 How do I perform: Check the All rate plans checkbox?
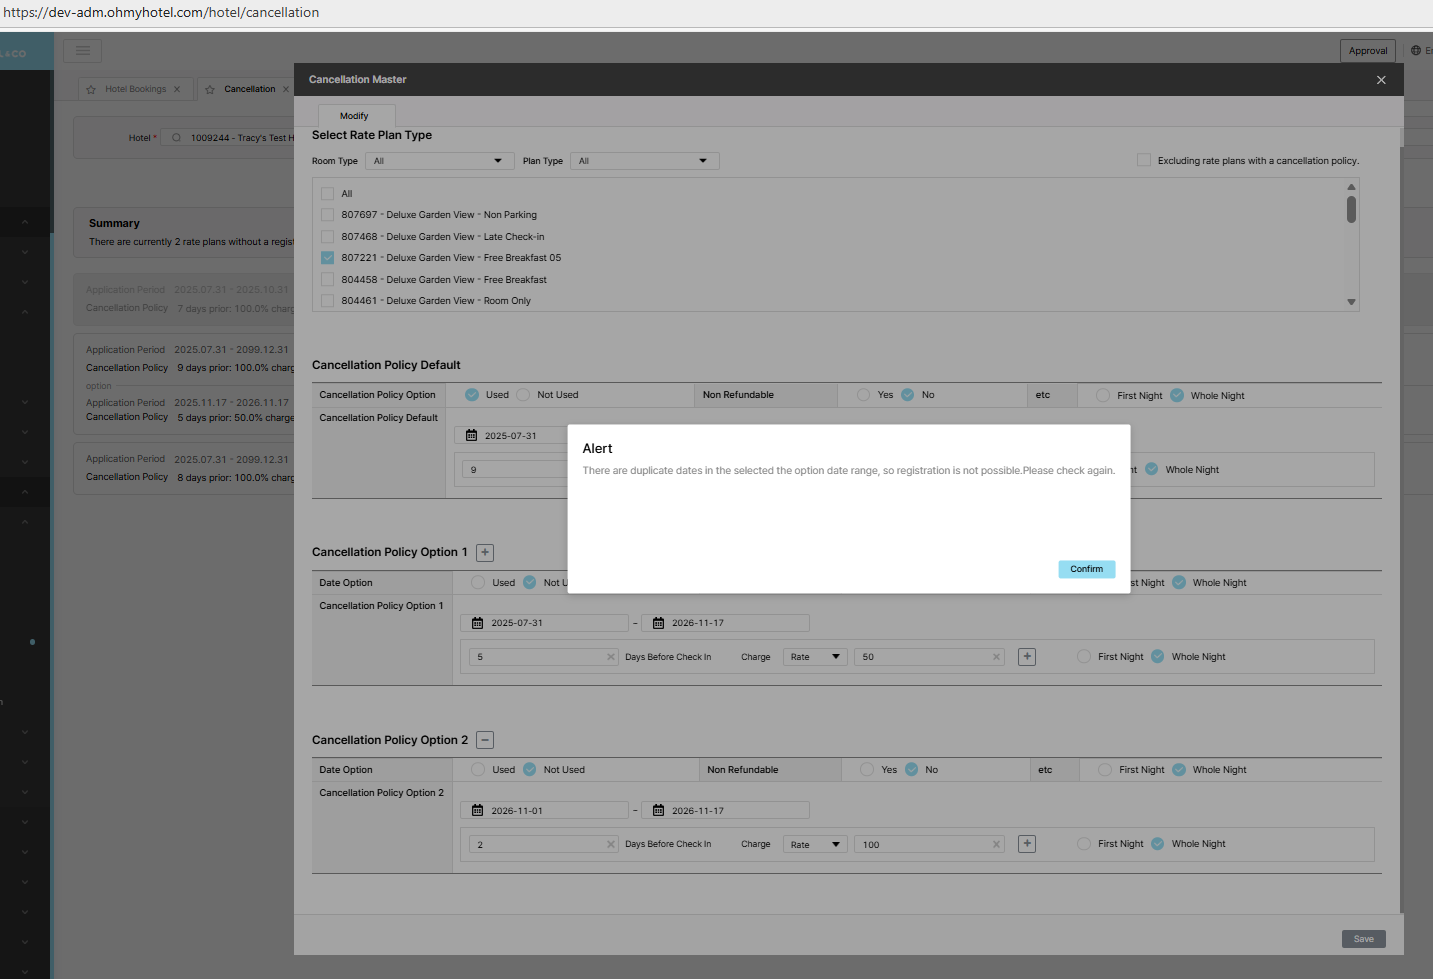(x=327, y=194)
